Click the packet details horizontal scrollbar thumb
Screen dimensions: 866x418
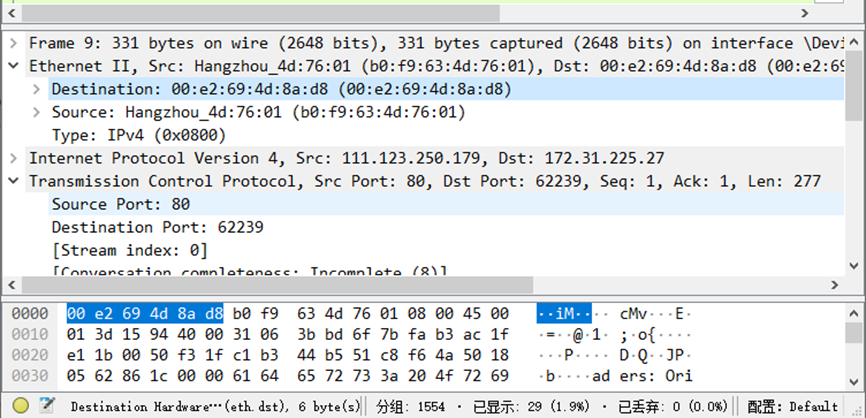(x=277, y=285)
